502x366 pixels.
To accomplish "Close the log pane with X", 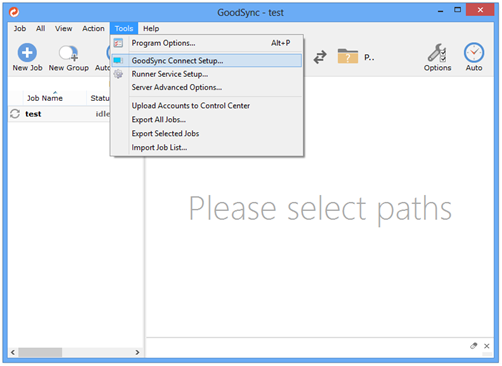I will pyautogui.click(x=487, y=346).
